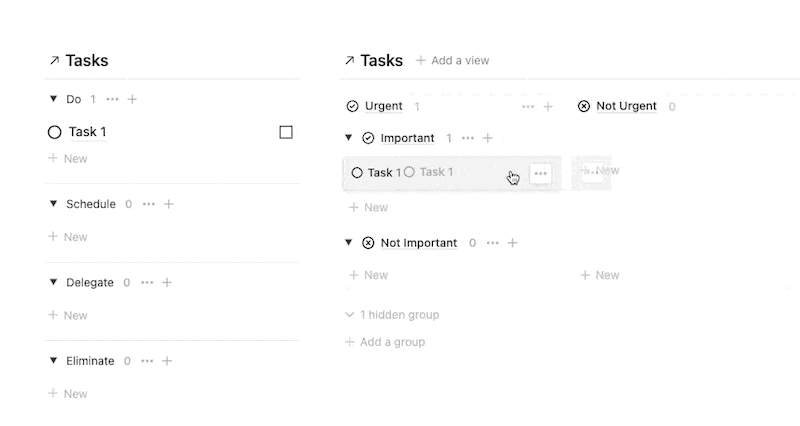Check the square checkbox for Task 1
This screenshot has width=800, height=426.
point(286,132)
